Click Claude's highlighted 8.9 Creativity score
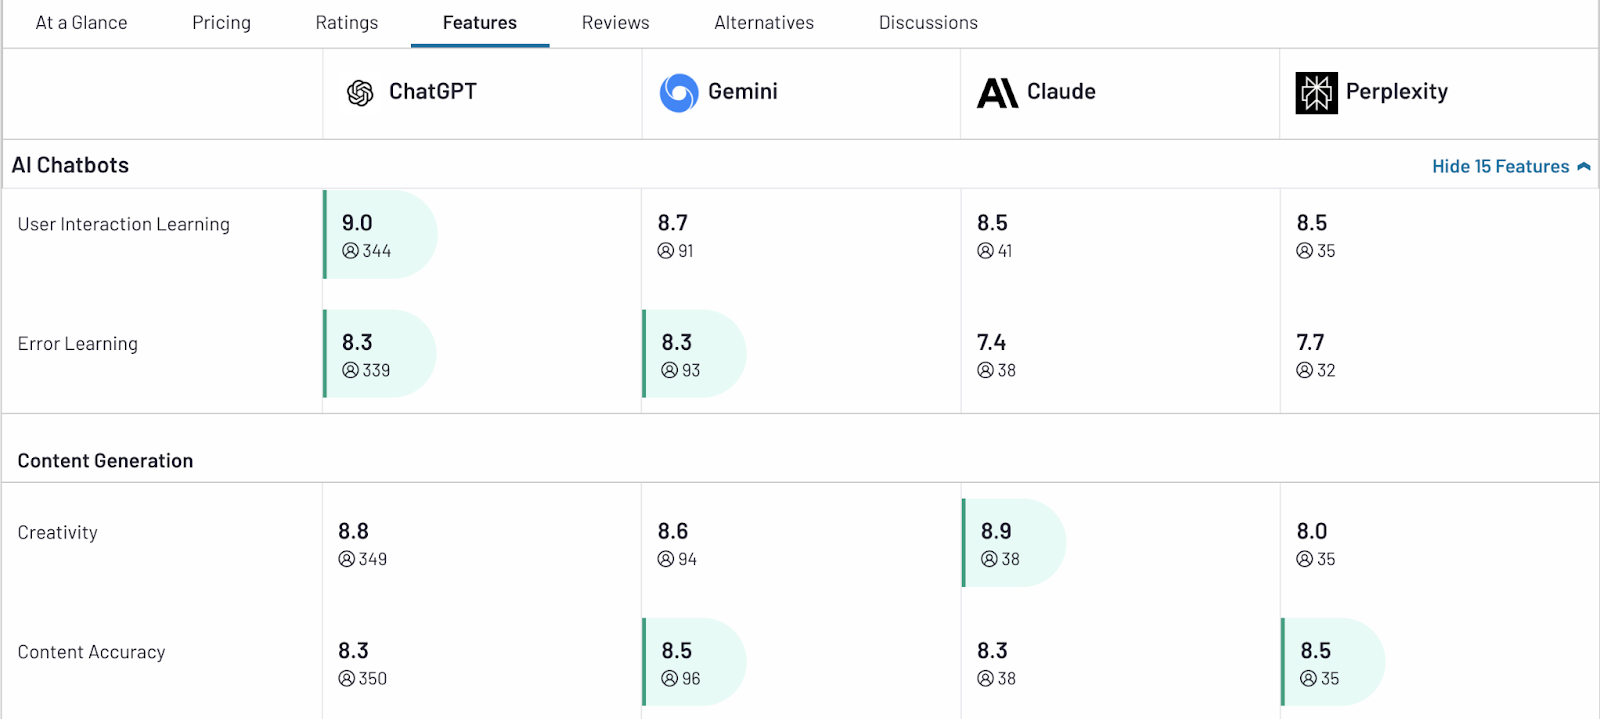 (996, 531)
